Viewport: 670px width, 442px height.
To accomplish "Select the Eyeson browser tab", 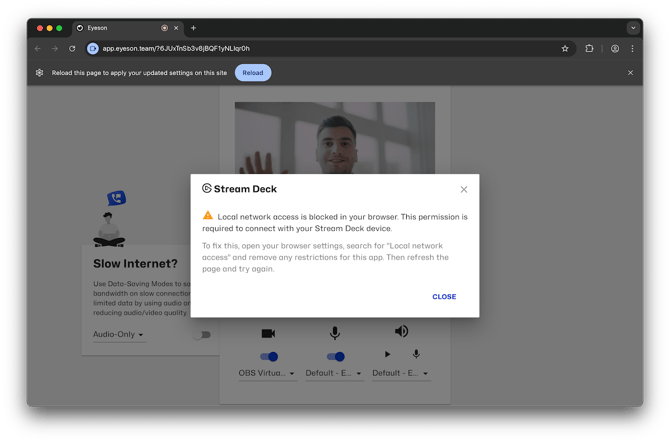I will (120, 28).
